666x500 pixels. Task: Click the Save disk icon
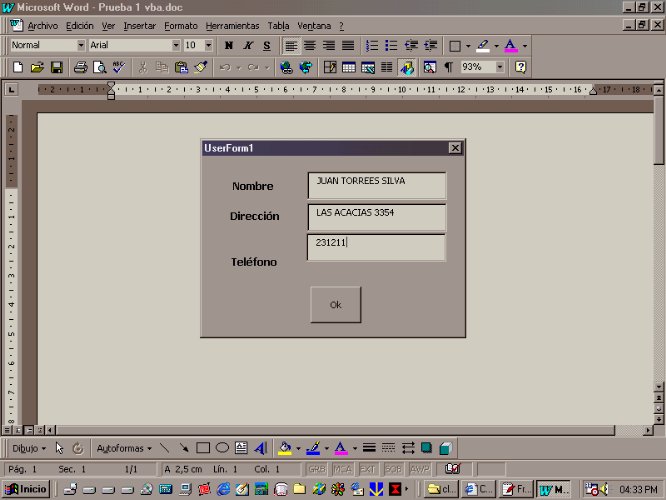(57, 68)
